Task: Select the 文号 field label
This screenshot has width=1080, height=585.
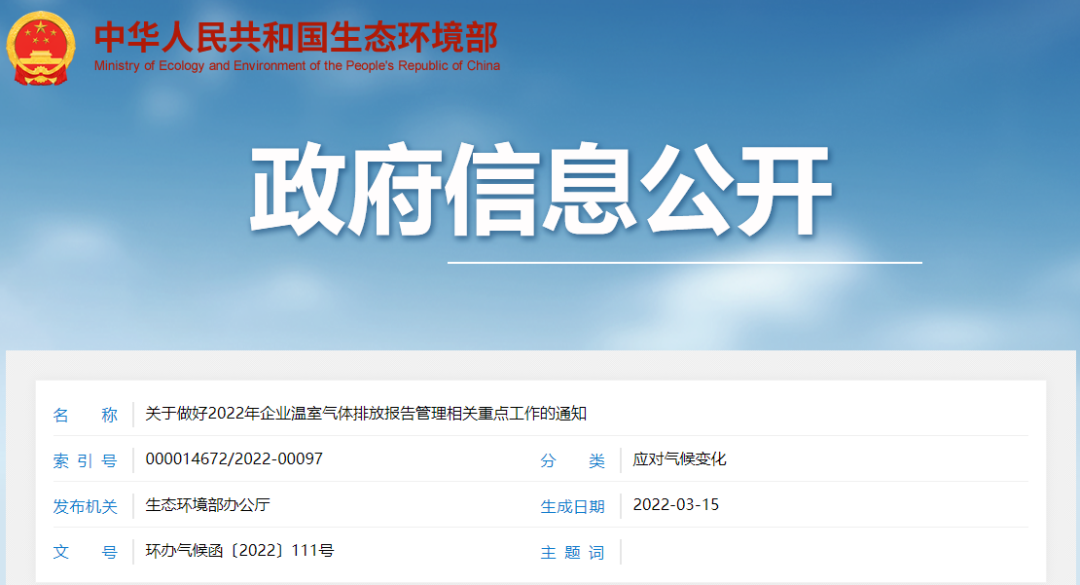Action: pos(85,552)
